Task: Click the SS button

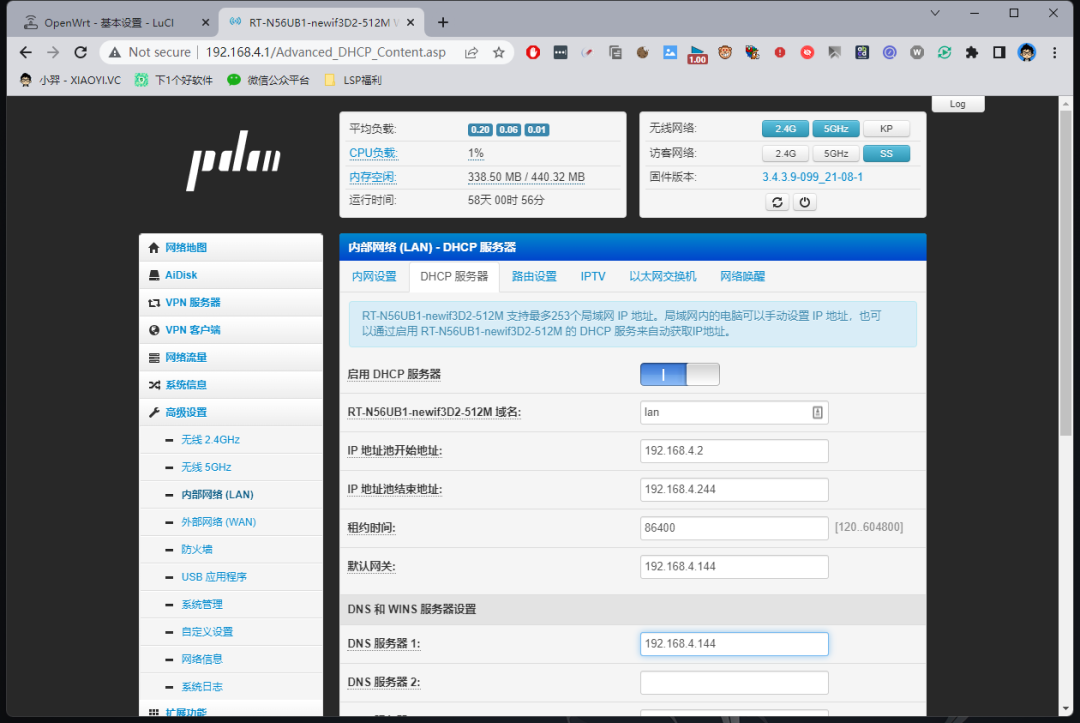Action: click(x=886, y=154)
